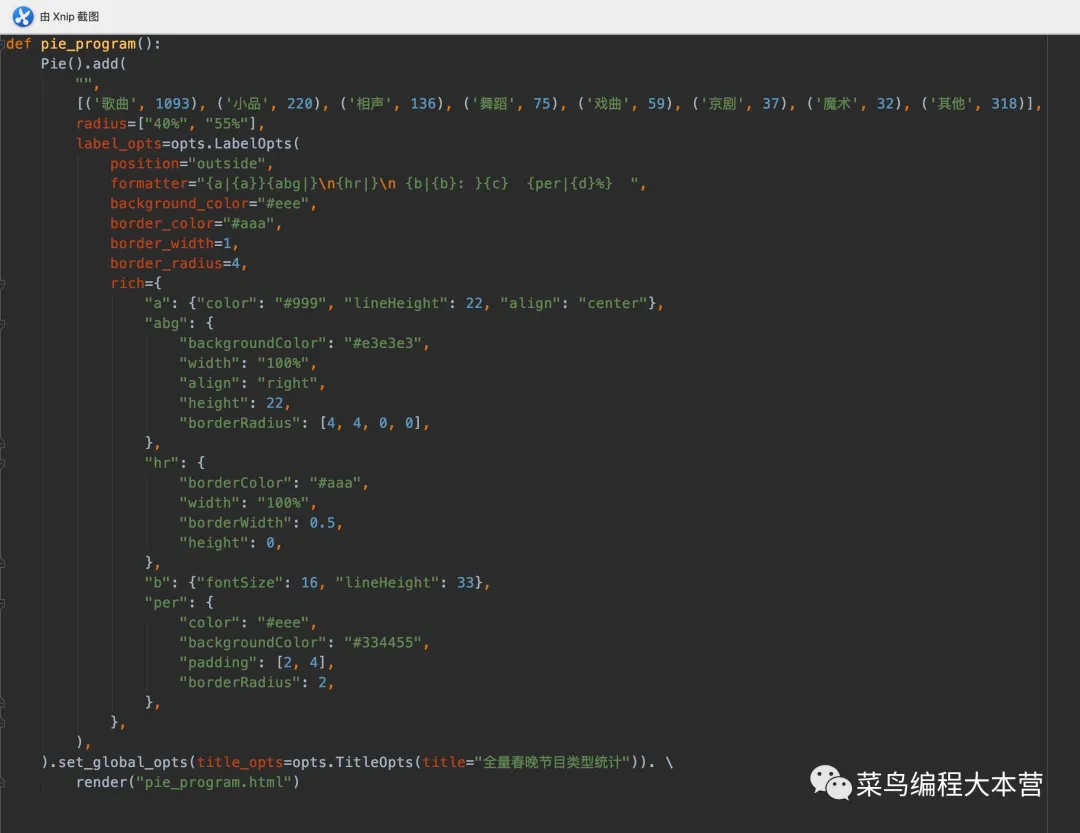Click the number 318 after '其他'
The image size is (1080, 833).
point(1004,103)
